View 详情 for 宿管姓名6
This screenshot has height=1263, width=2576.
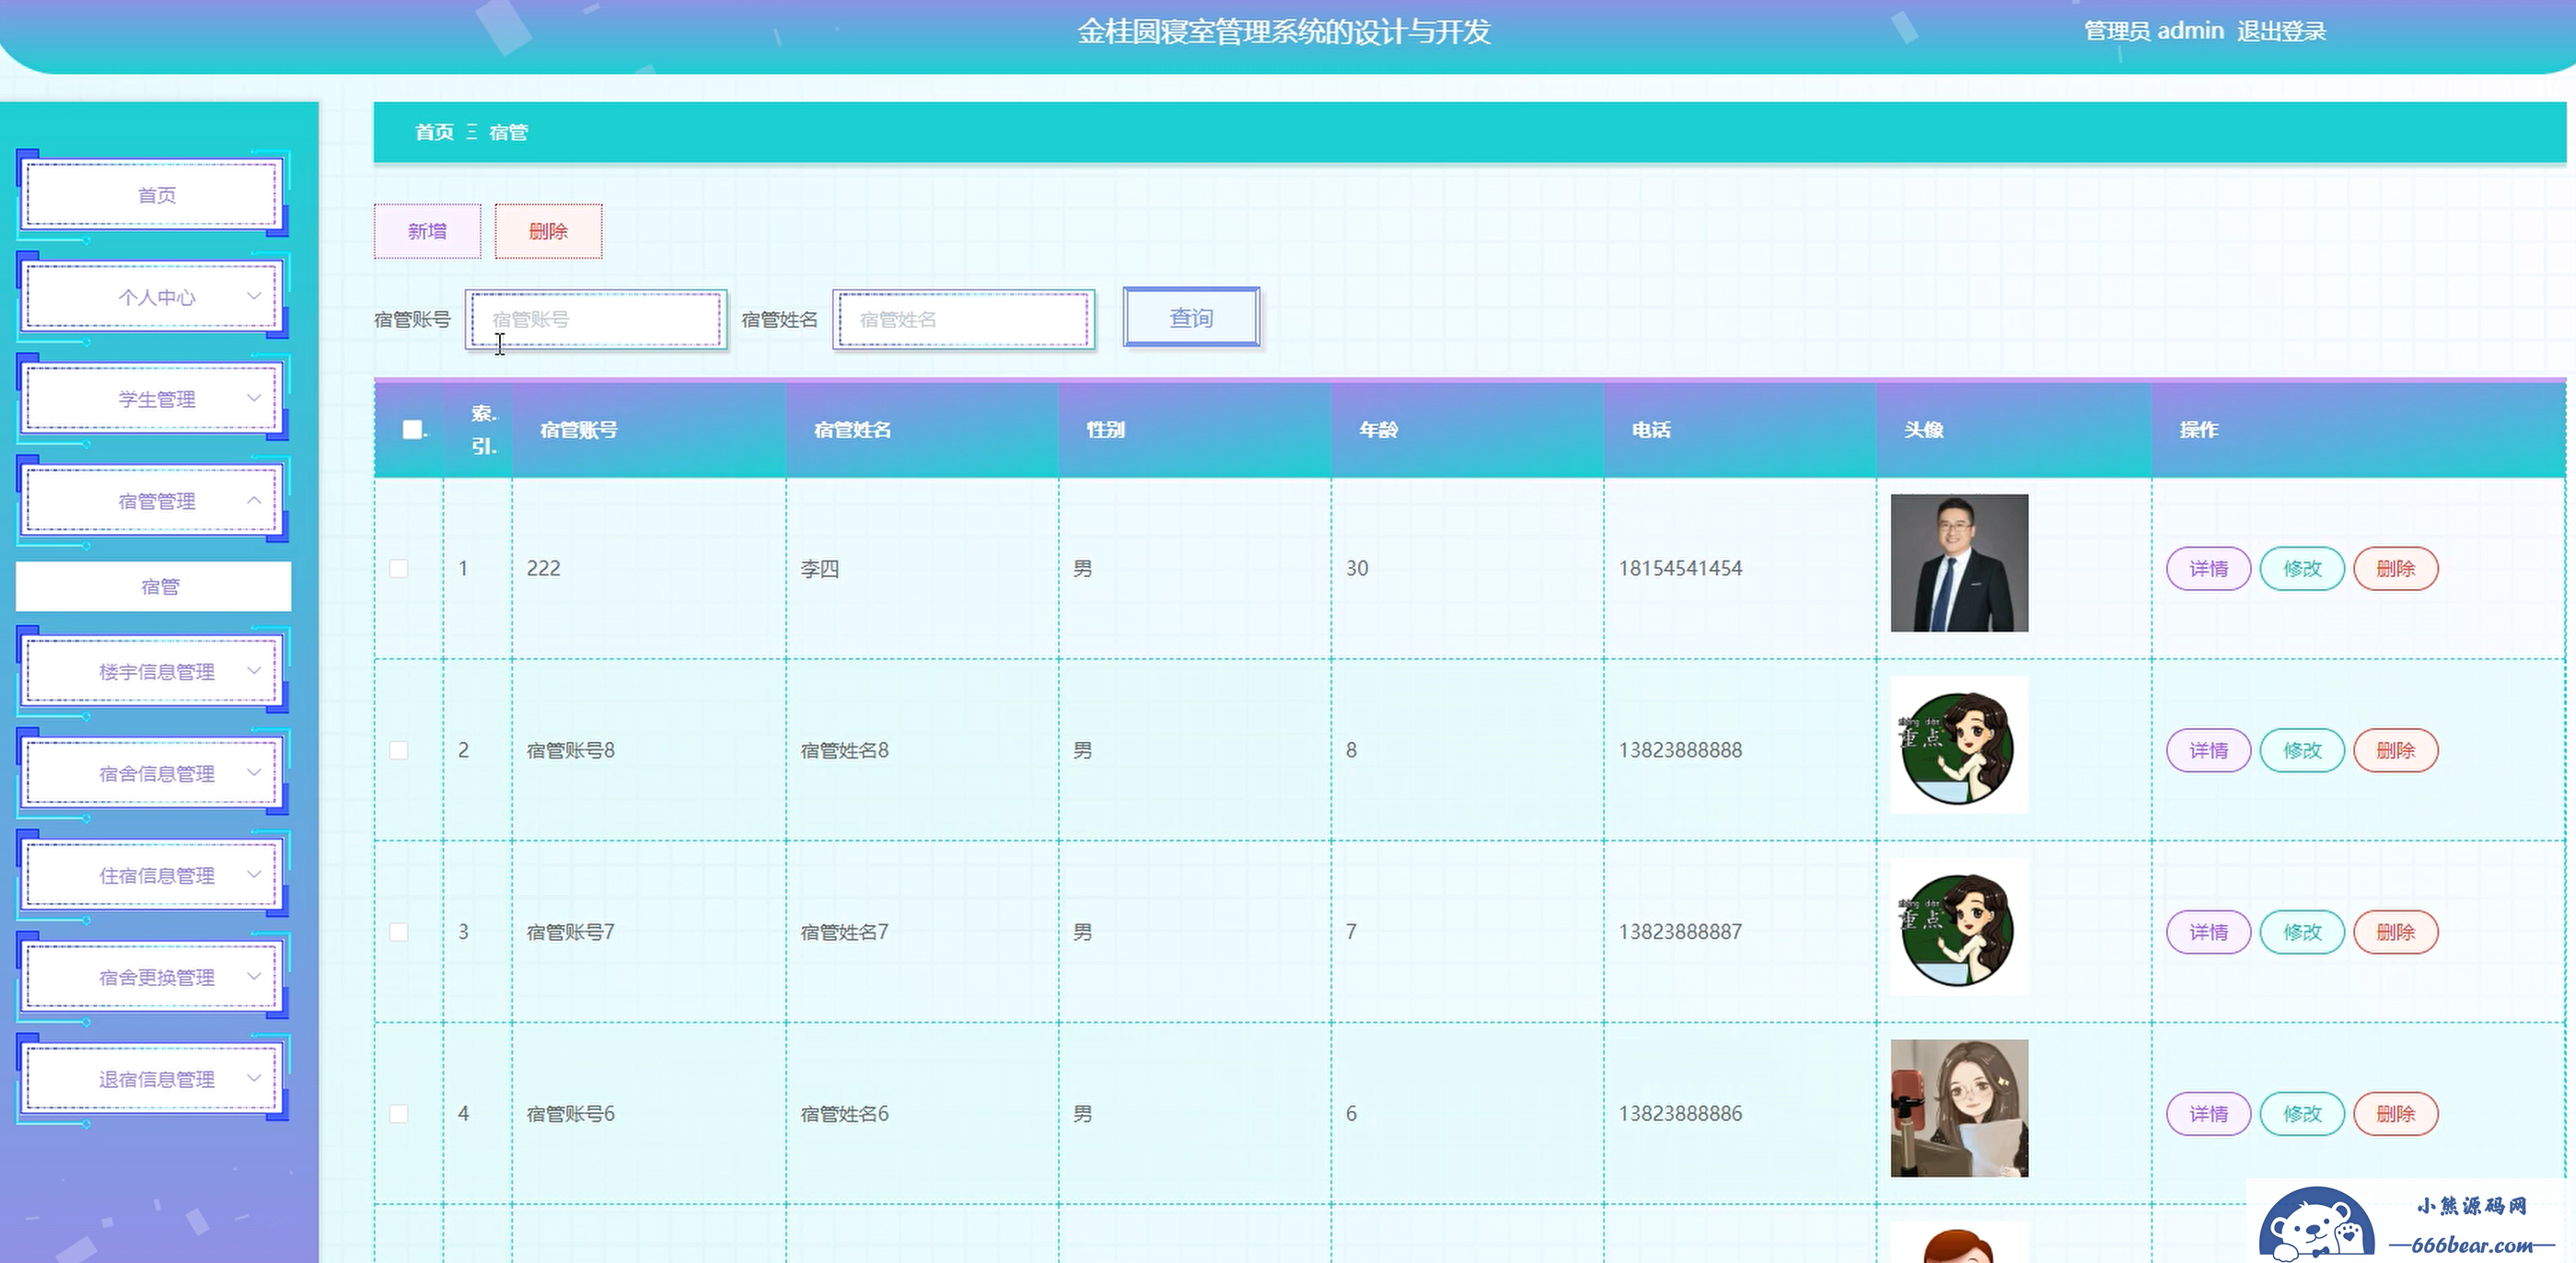[2208, 1114]
